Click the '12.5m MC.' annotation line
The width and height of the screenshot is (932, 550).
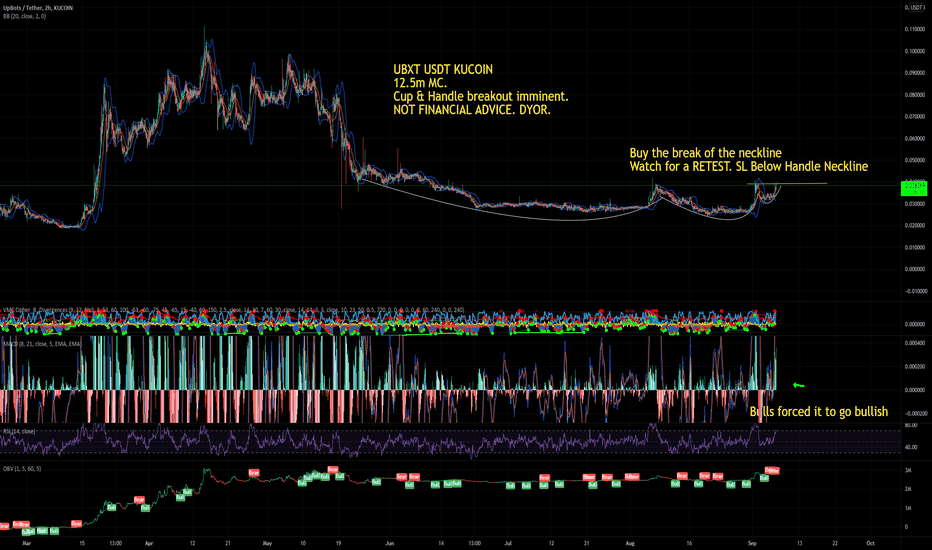click(x=420, y=83)
